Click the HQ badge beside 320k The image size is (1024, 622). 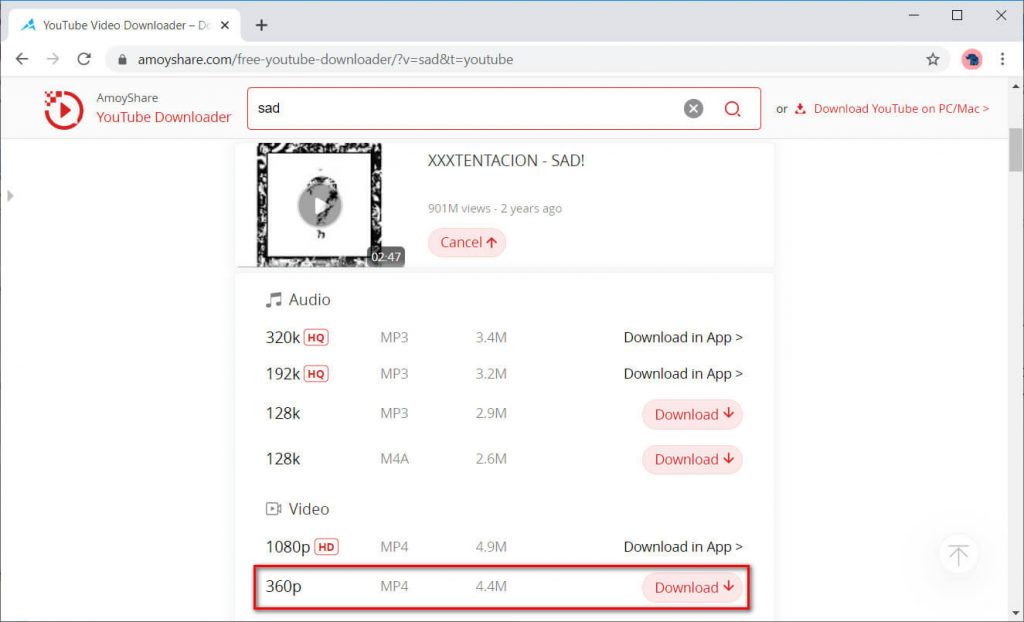tap(316, 338)
